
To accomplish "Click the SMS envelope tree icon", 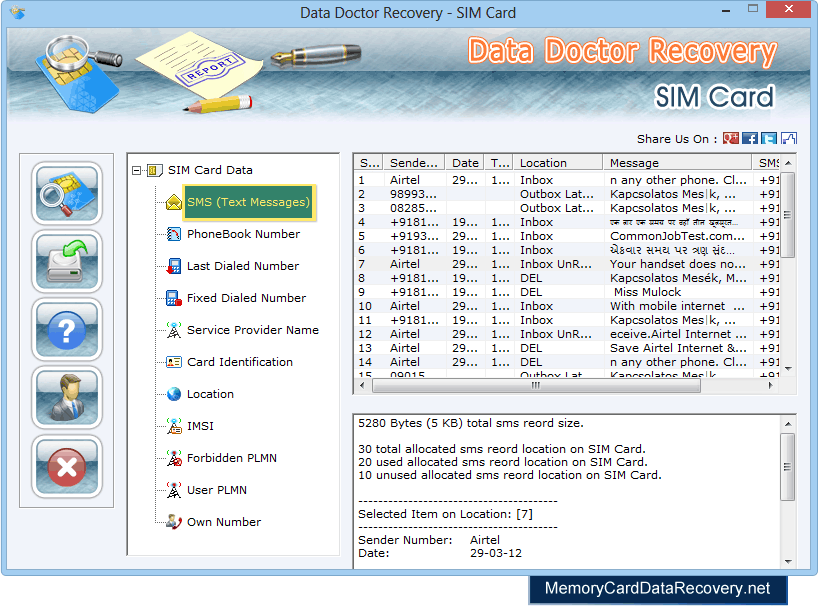I will point(174,202).
